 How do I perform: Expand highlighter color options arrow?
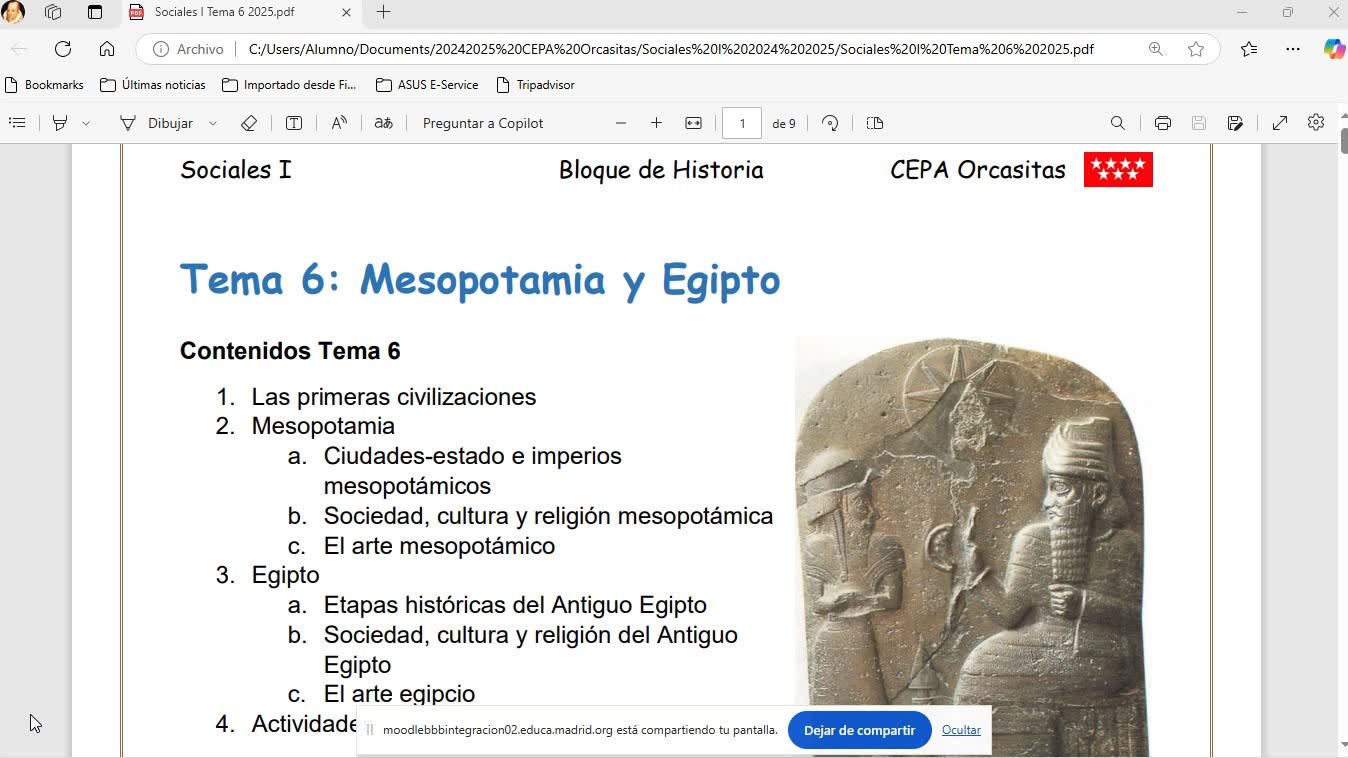click(x=86, y=123)
